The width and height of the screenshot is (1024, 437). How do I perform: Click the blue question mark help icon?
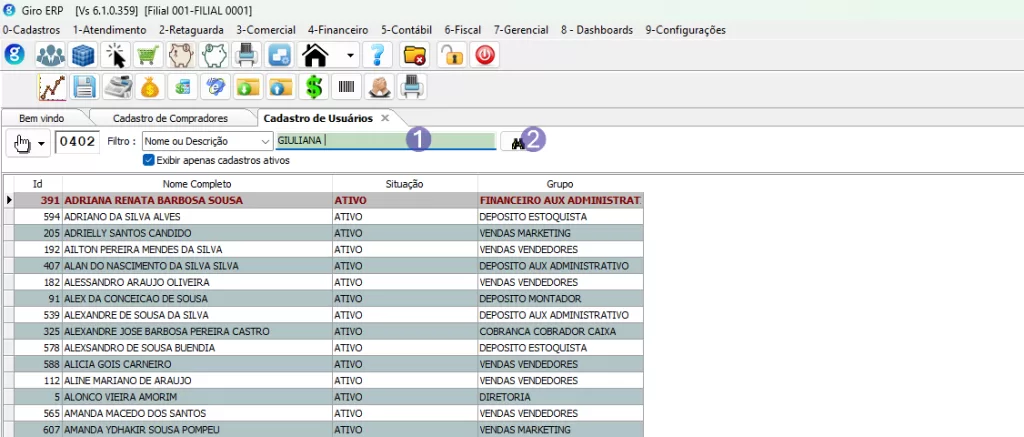379,55
